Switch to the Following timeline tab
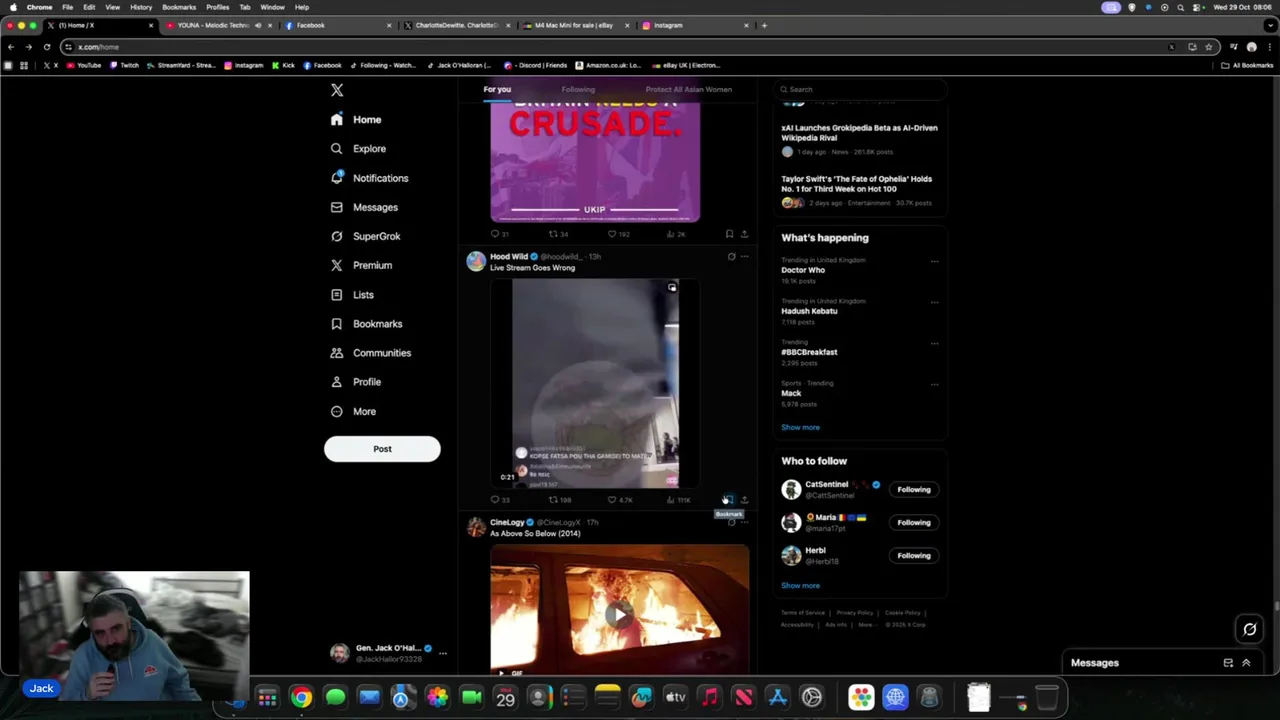This screenshot has width=1280, height=720. [578, 90]
